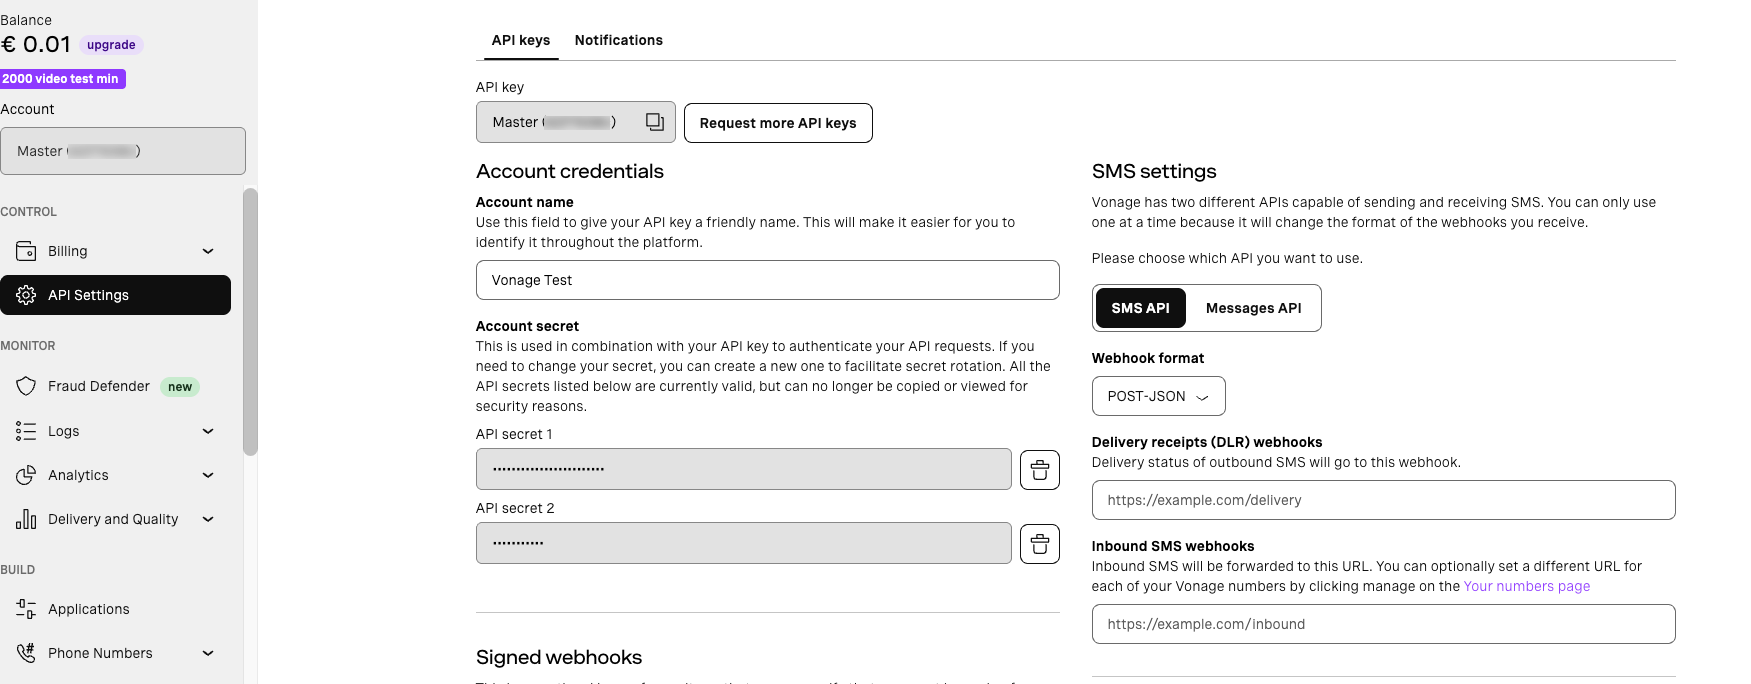
Task: Switch to the API keys tab
Action: point(521,40)
